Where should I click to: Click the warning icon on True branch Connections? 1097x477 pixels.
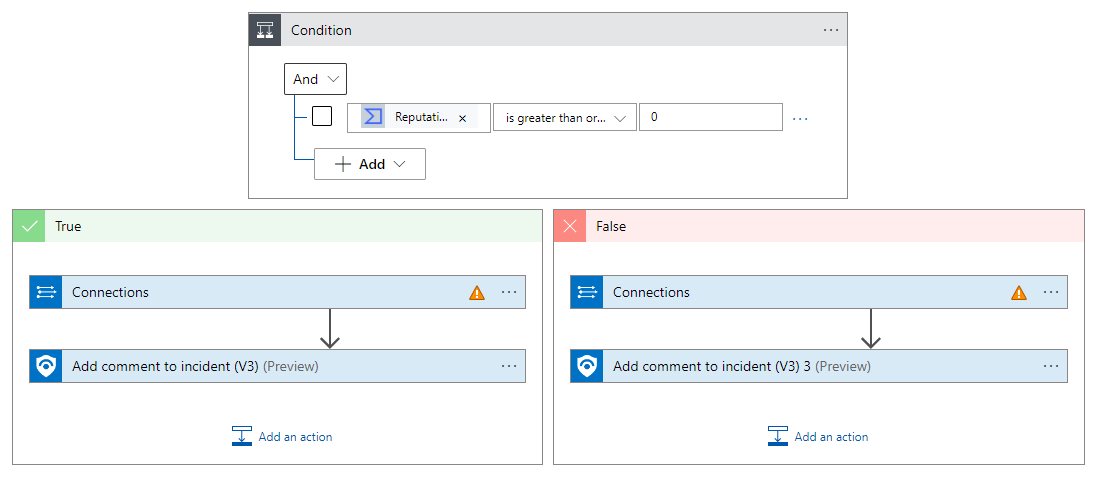coord(477,293)
